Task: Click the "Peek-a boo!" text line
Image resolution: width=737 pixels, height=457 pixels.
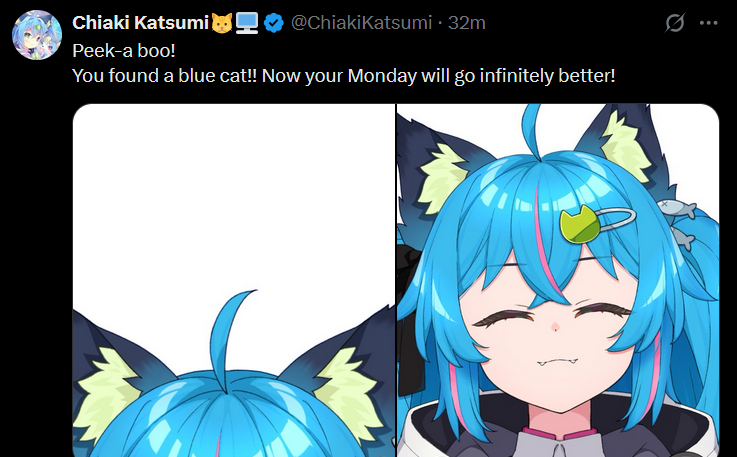Action: [x=124, y=50]
